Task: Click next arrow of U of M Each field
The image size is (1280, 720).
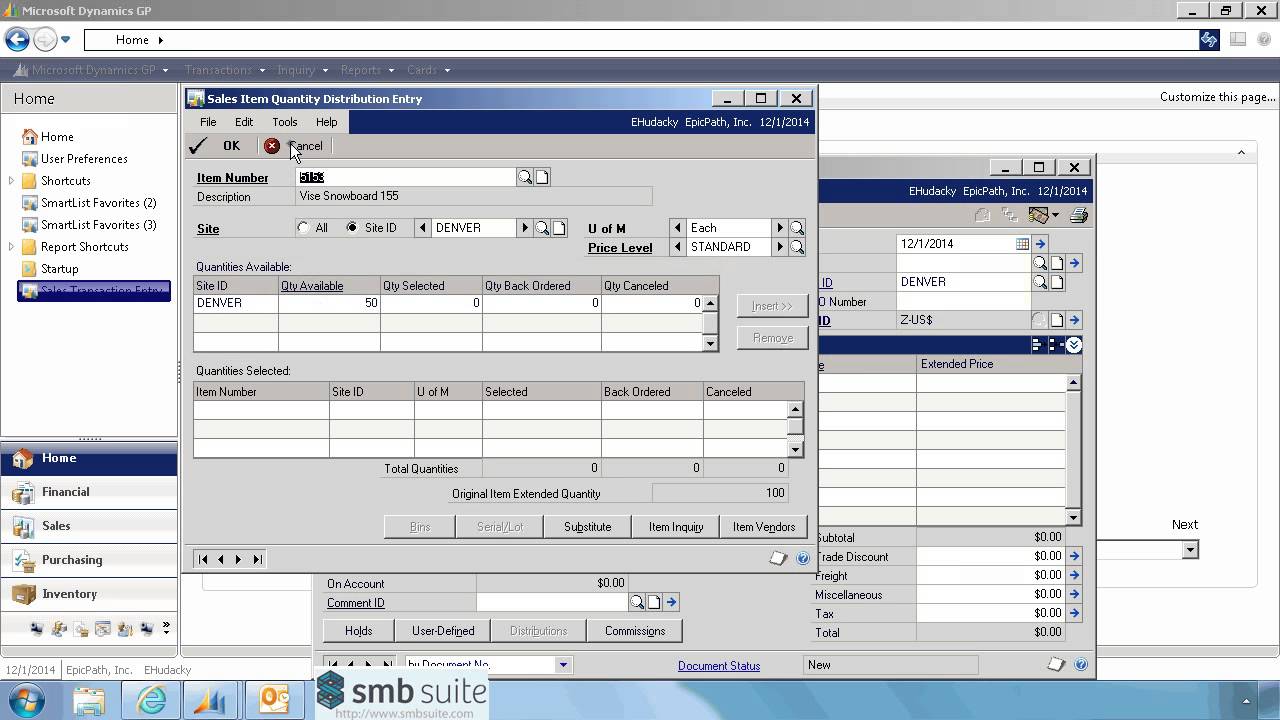Action: point(780,228)
